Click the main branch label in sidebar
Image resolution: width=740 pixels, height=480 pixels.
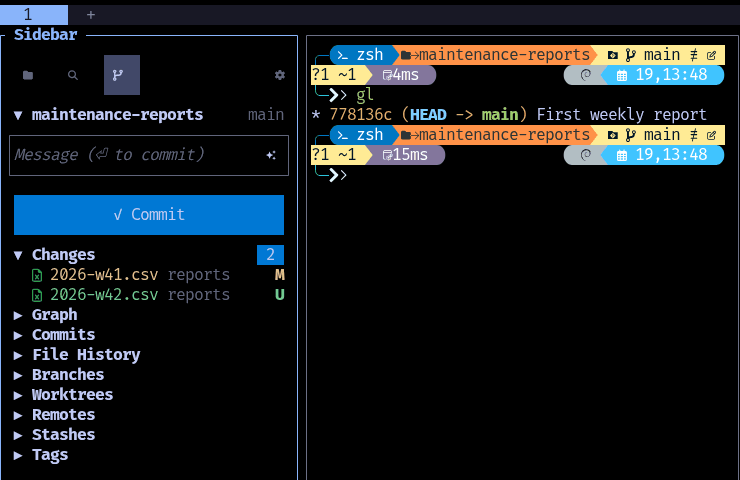point(266,115)
